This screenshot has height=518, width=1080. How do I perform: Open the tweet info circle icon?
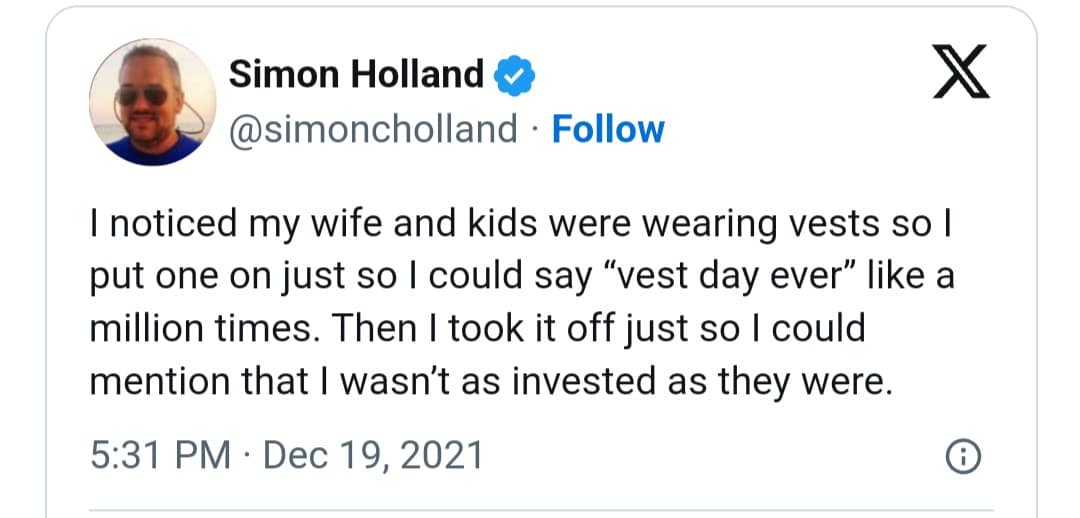tap(959, 457)
